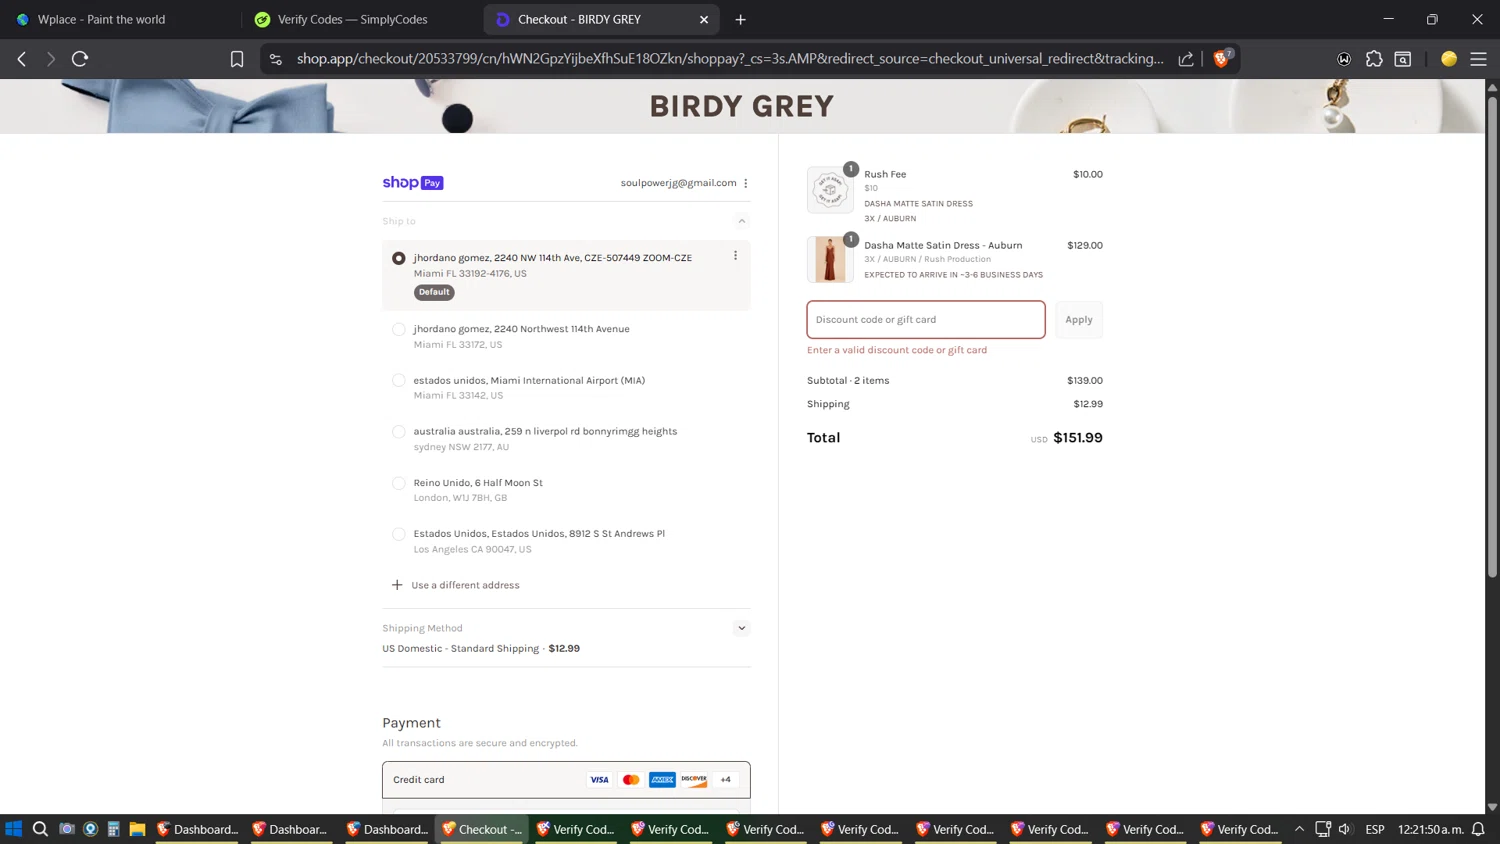
Task: Open the taskbar clock showing 12:21:50 a. m.
Action: pyautogui.click(x=1430, y=829)
